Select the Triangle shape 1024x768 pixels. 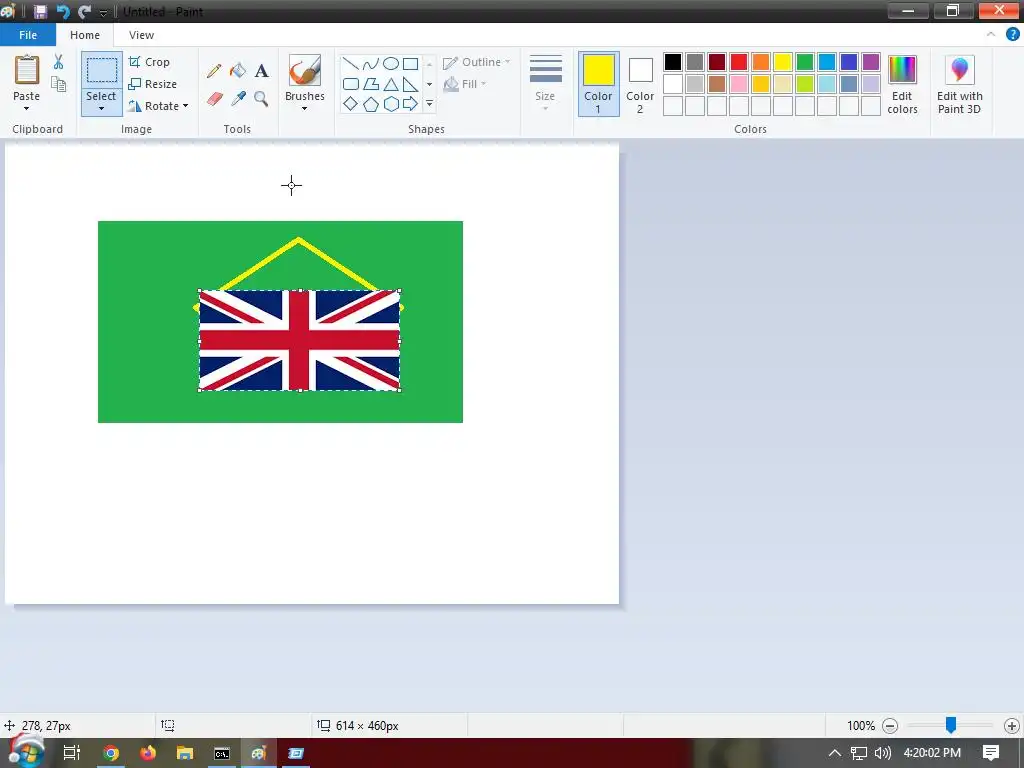coord(391,84)
